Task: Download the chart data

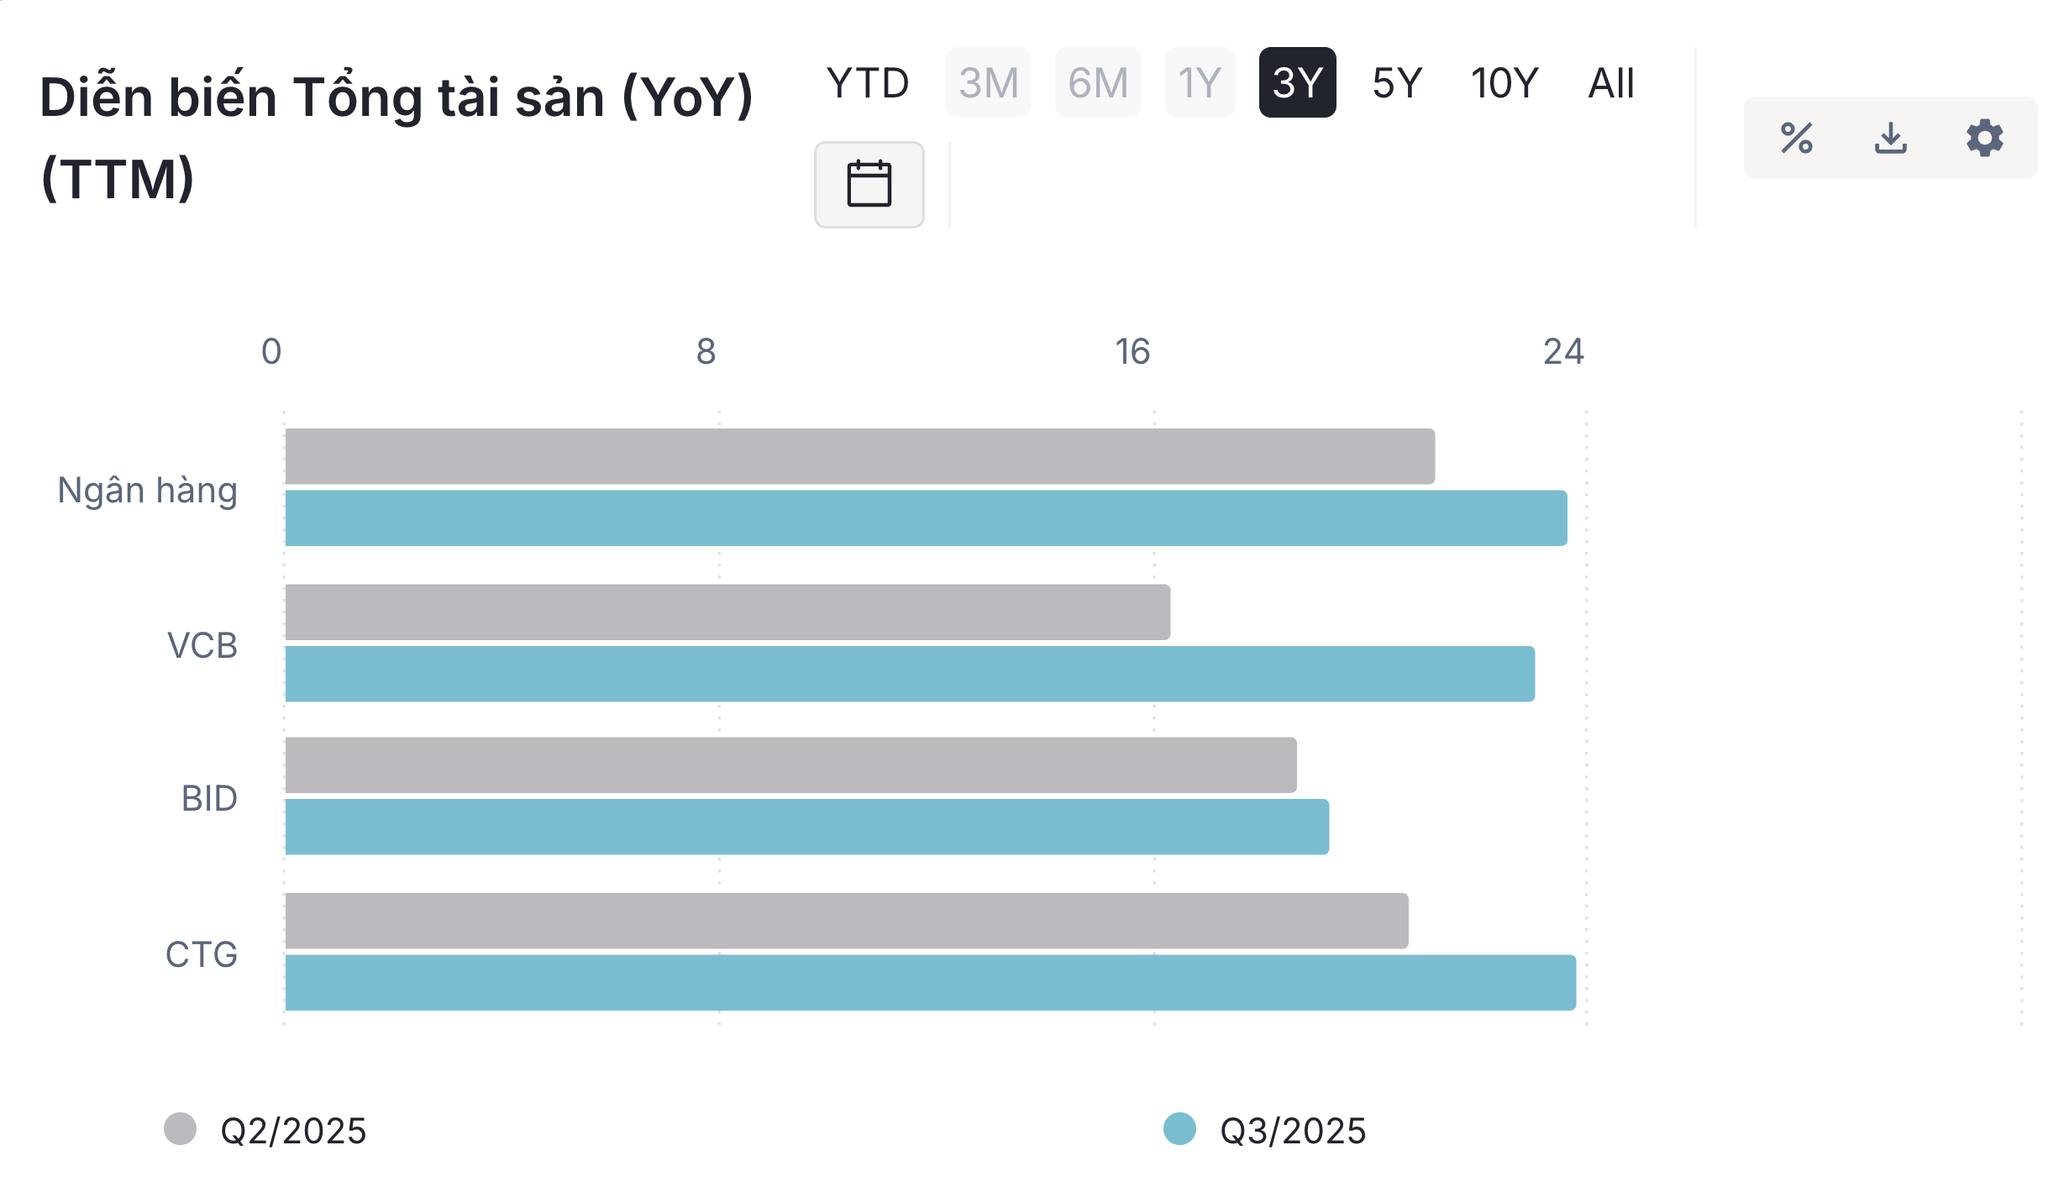Action: tap(1890, 138)
